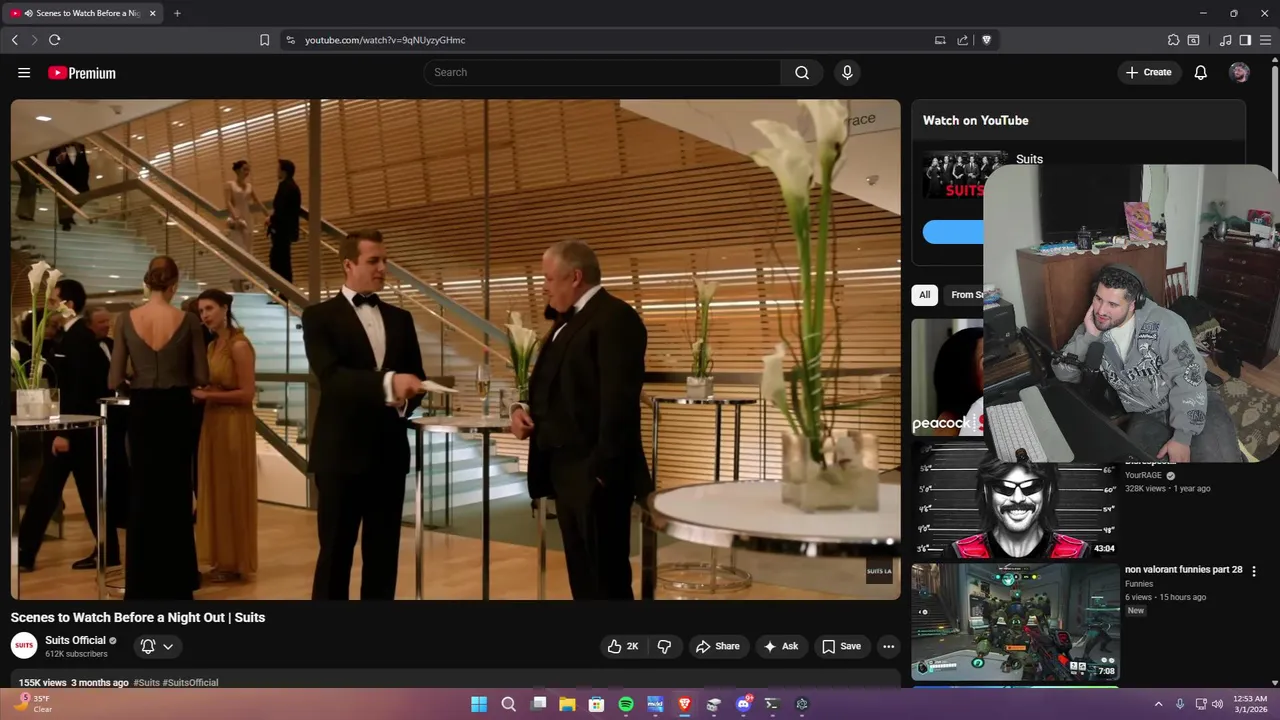
Task: Save video to playlist
Action: [x=841, y=646]
